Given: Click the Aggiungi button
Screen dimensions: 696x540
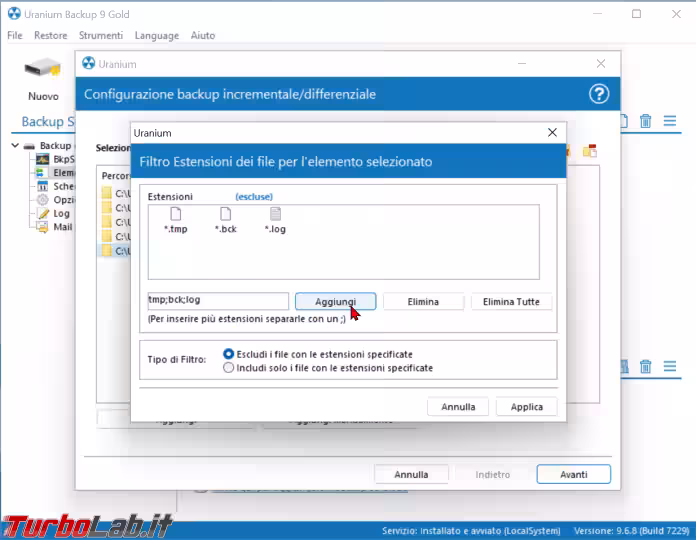Looking at the screenshot, I should 336,302.
